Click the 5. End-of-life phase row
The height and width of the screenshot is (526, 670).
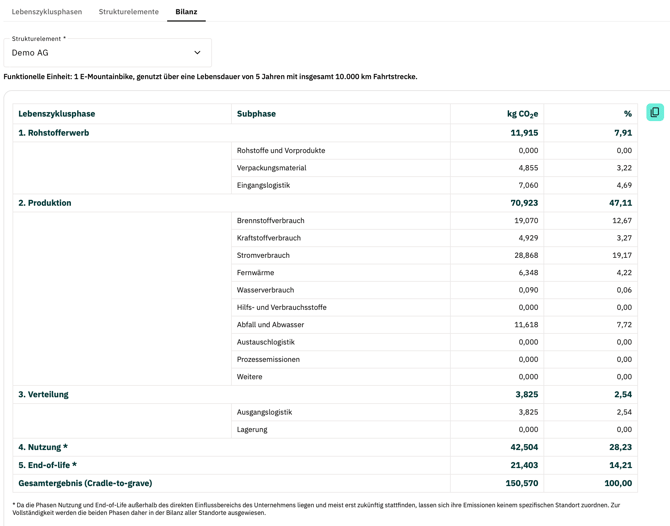48,465
